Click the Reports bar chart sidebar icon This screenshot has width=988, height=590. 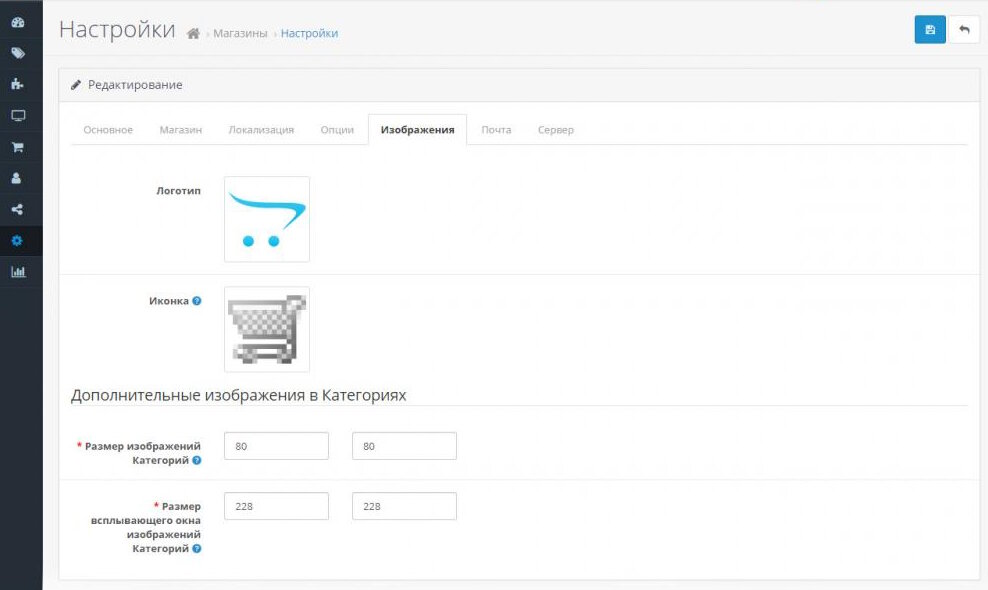tap(17, 271)
